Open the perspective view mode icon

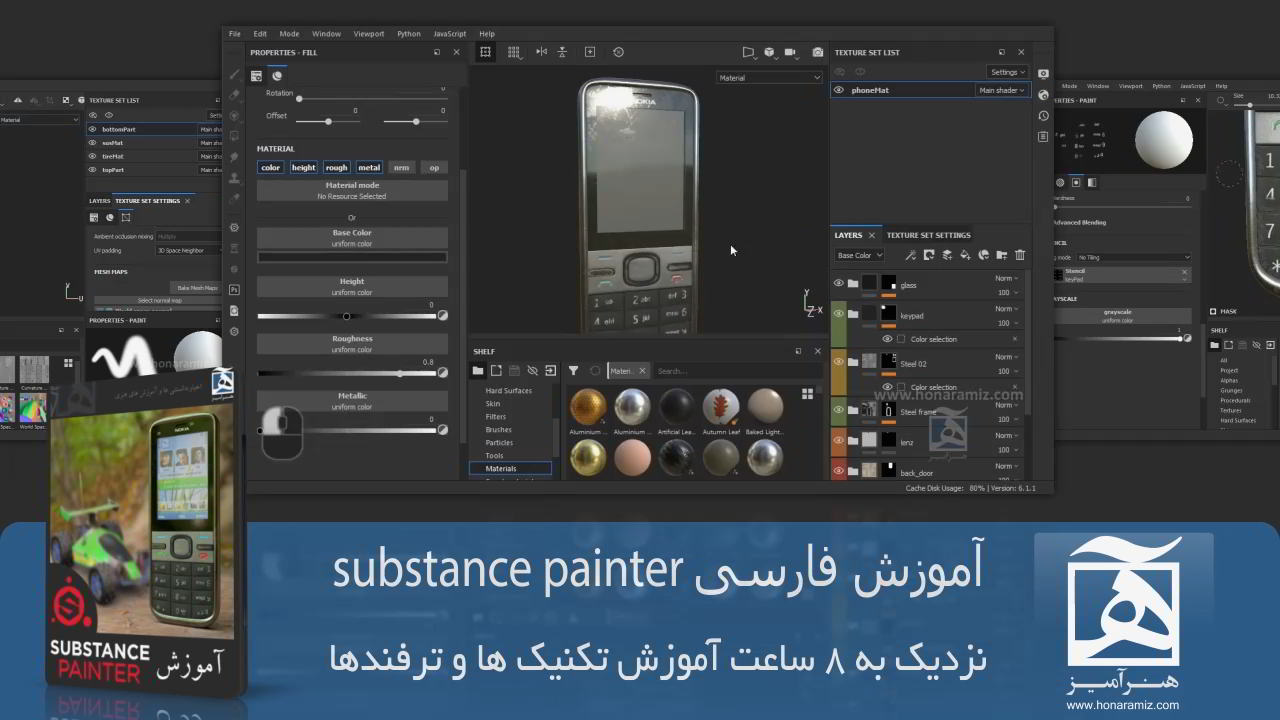tap(748, 52)
